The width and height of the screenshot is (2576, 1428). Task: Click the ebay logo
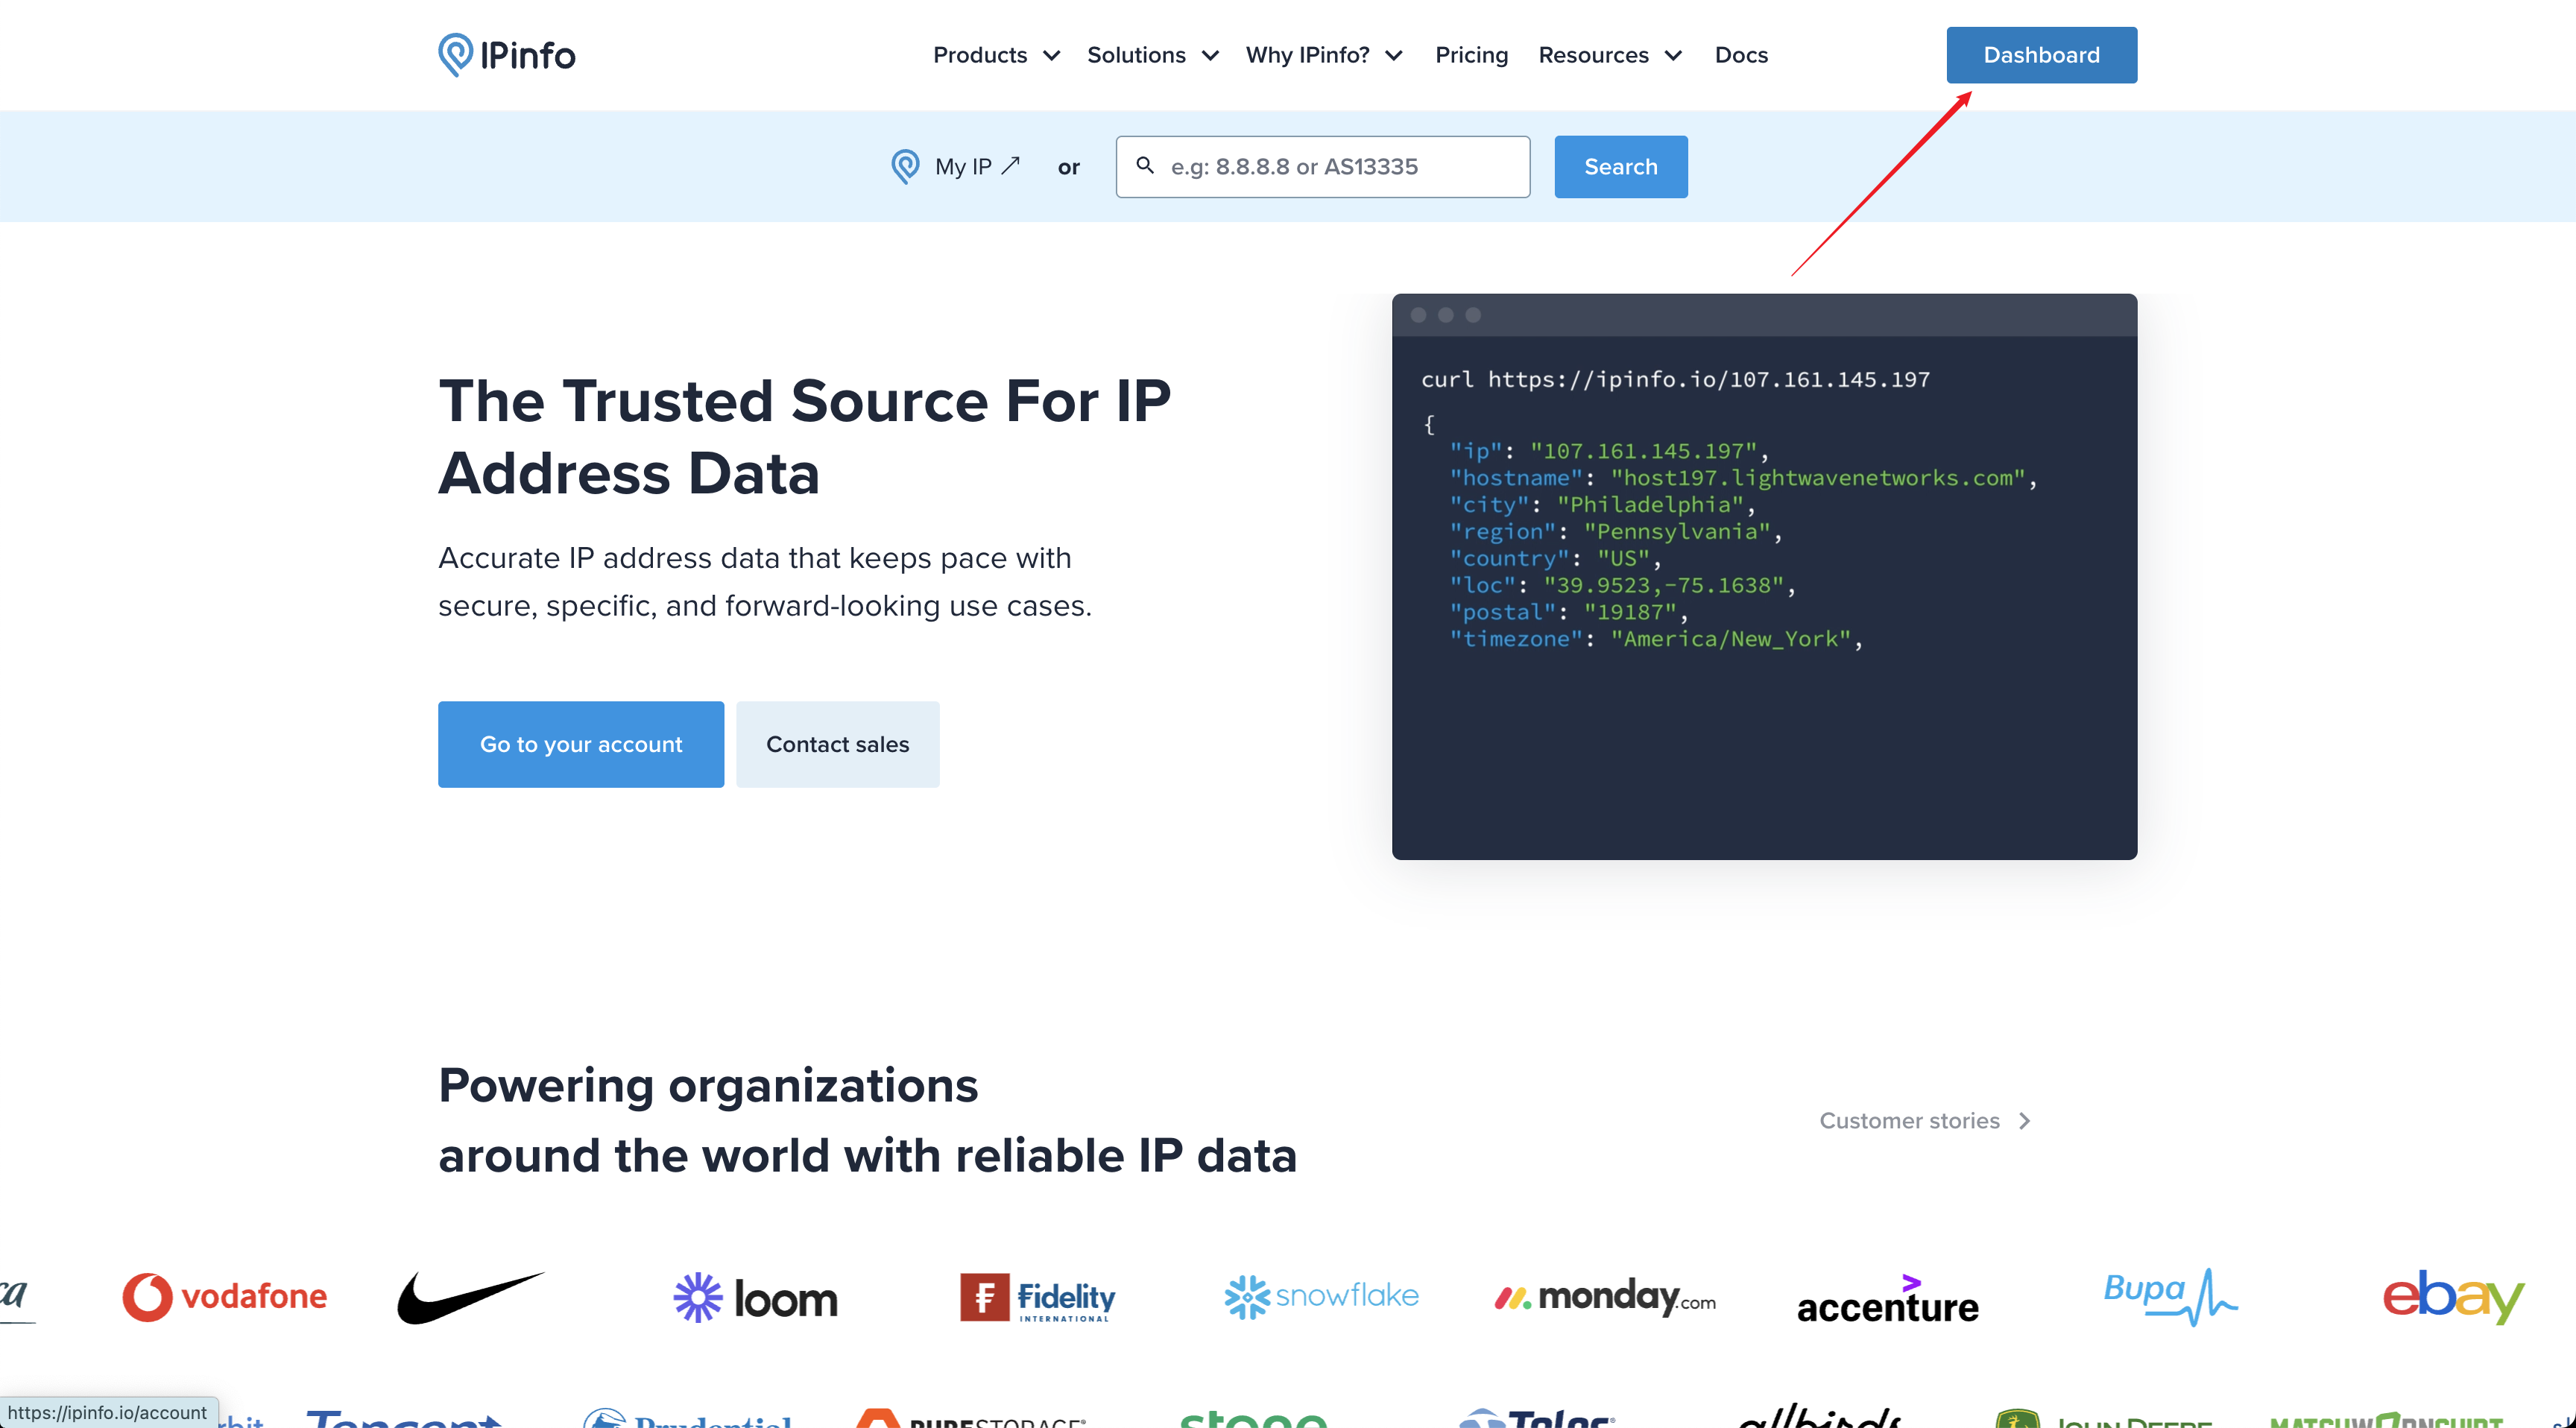[2453, 1297]
